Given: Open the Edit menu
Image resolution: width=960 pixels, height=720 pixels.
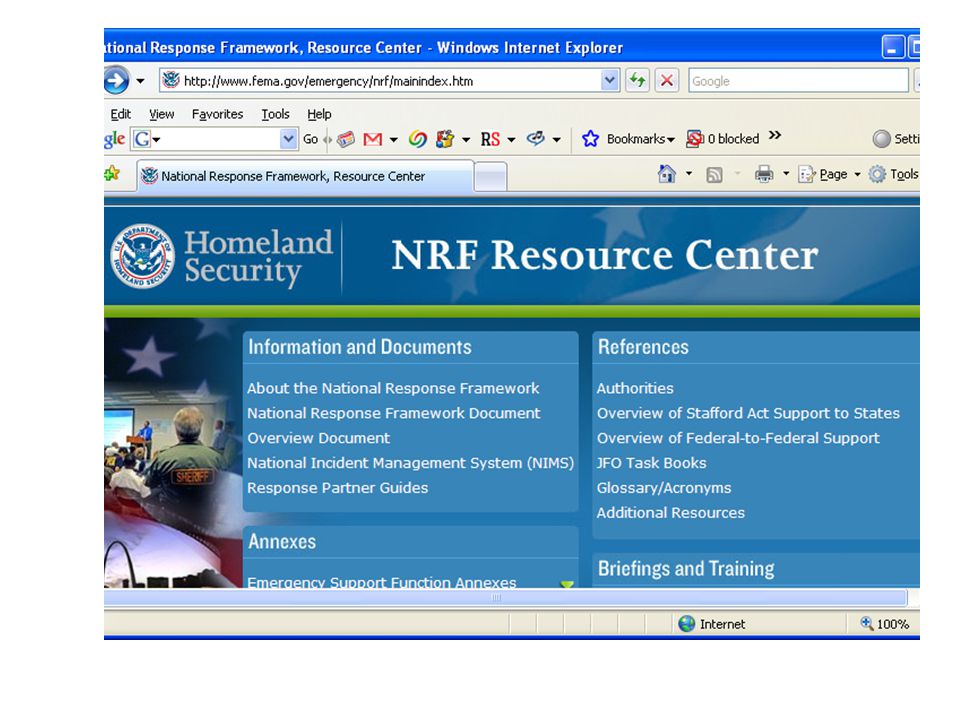Looking at the screenshot, I should point(120,114).
